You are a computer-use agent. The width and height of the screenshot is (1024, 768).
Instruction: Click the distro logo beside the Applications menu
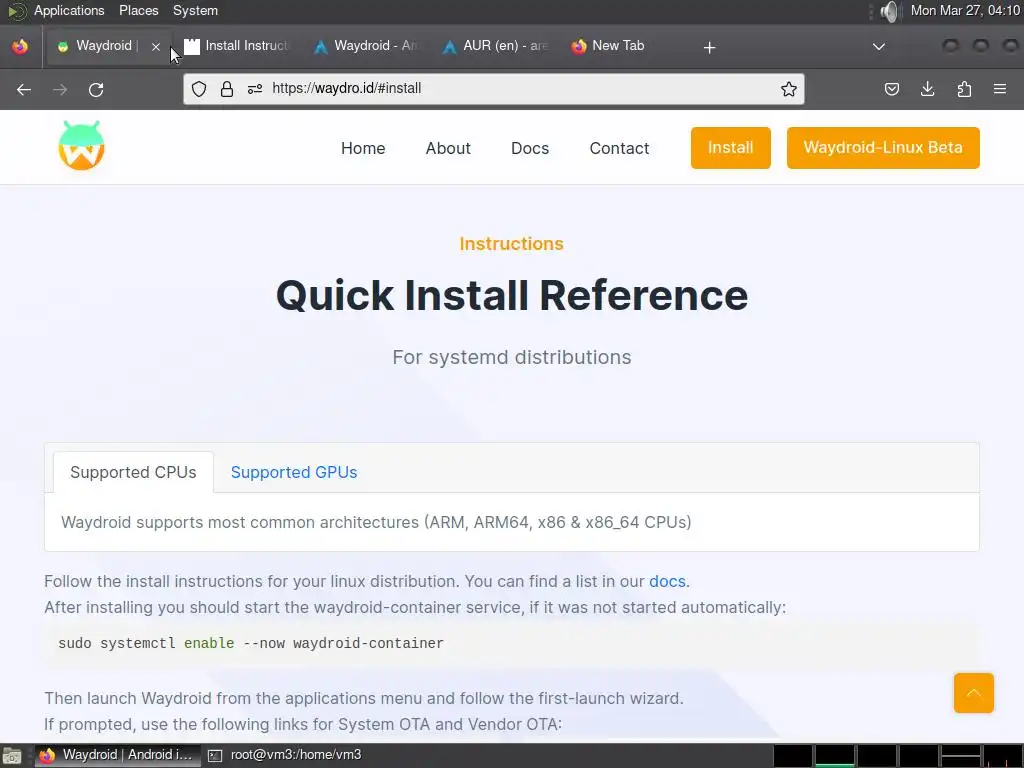[x=16, y=10]
